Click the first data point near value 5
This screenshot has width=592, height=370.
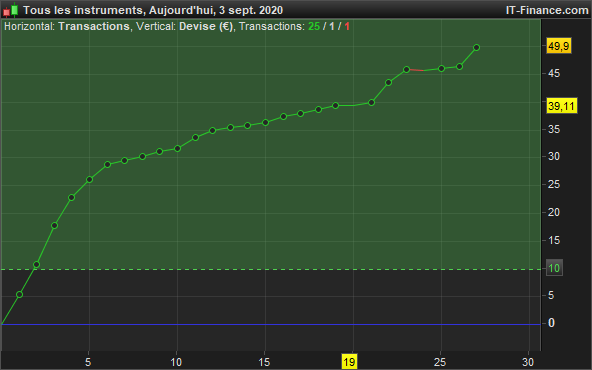pyautogui.click(x=20, y=294)
